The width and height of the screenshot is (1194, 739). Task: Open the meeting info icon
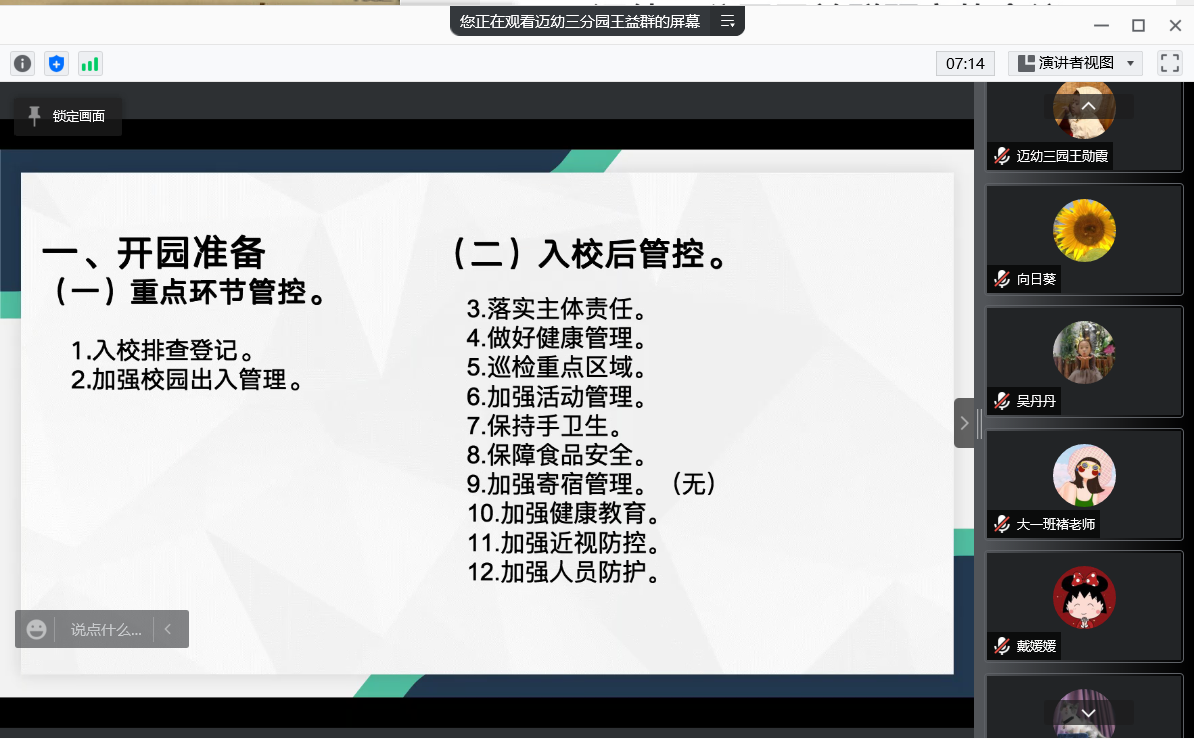[x=23, y=63]
